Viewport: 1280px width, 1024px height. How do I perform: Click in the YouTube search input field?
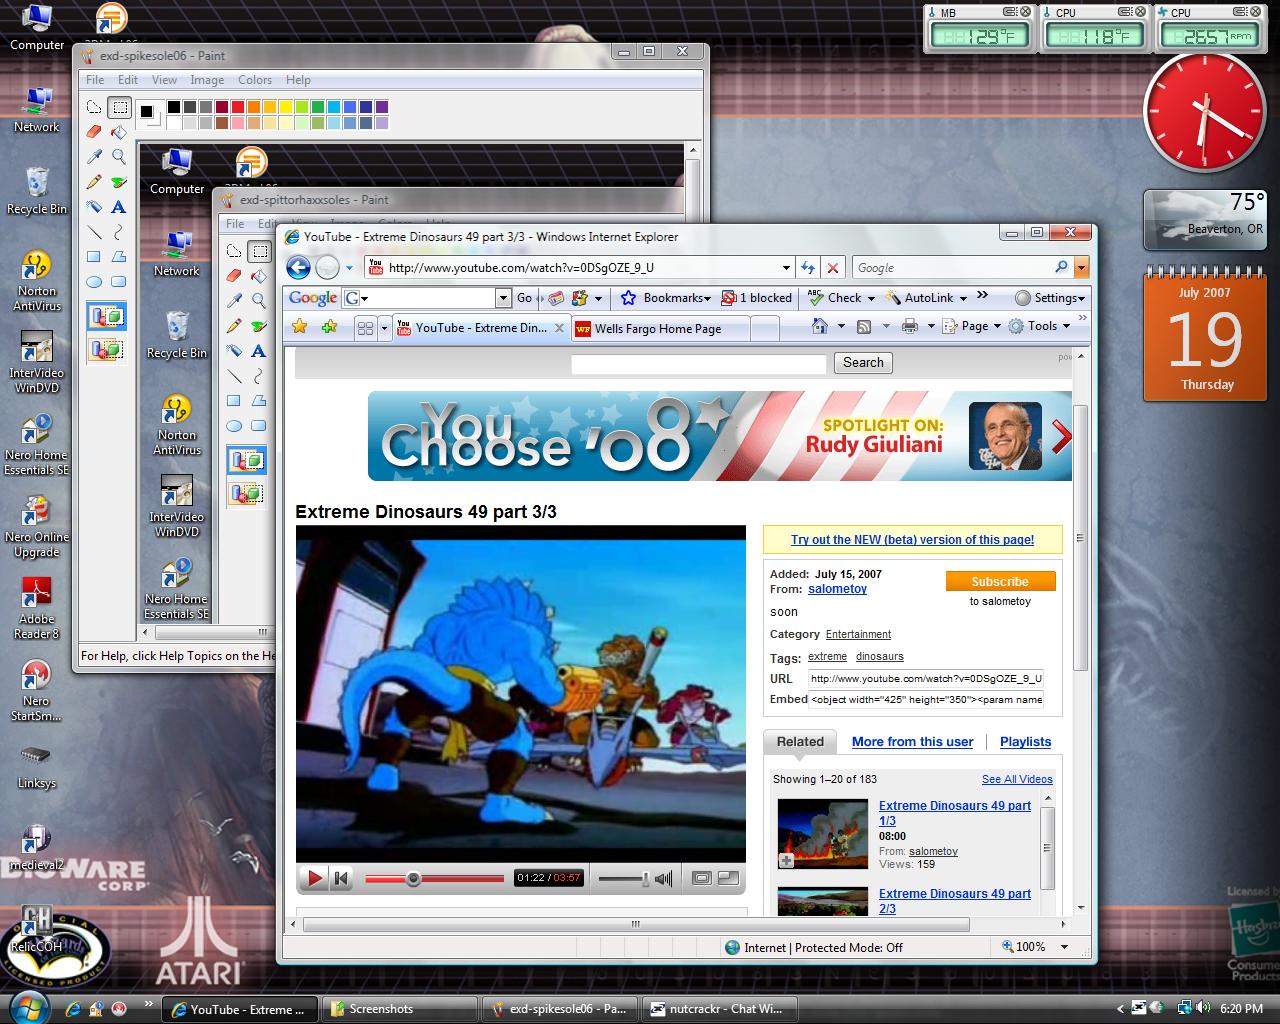(x=698, y=364)
